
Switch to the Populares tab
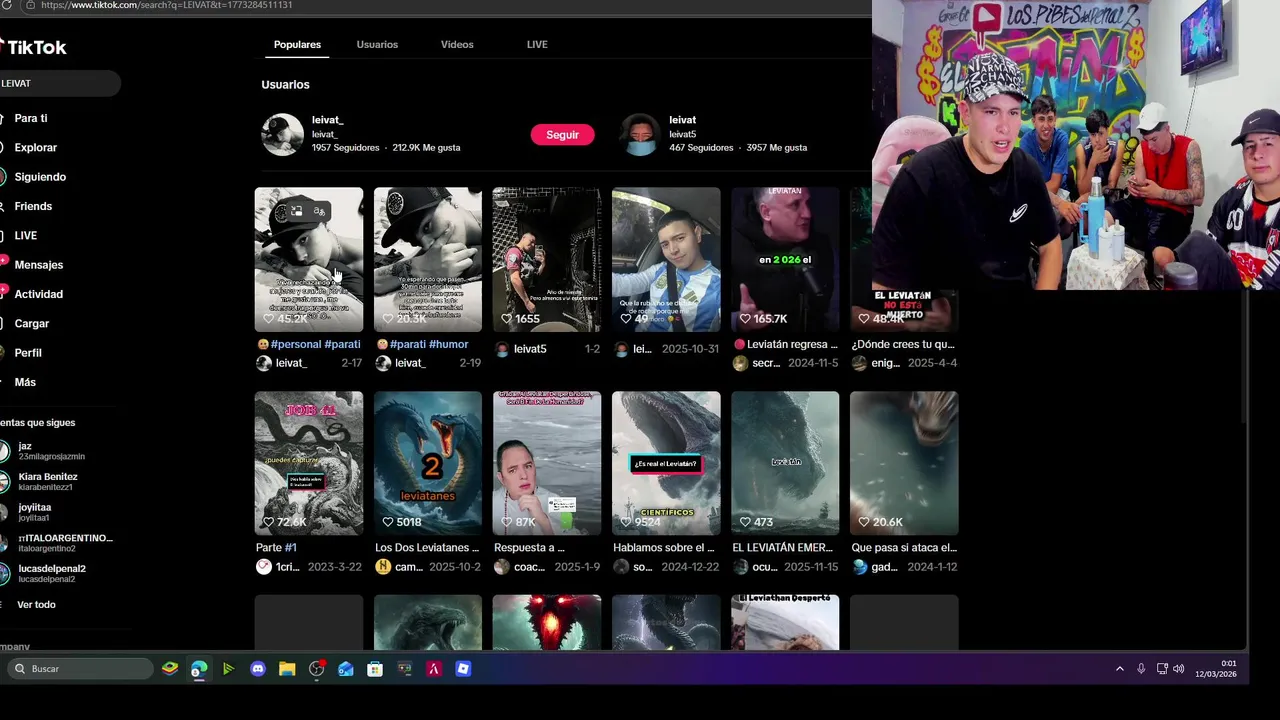click(x=297, y=45)
